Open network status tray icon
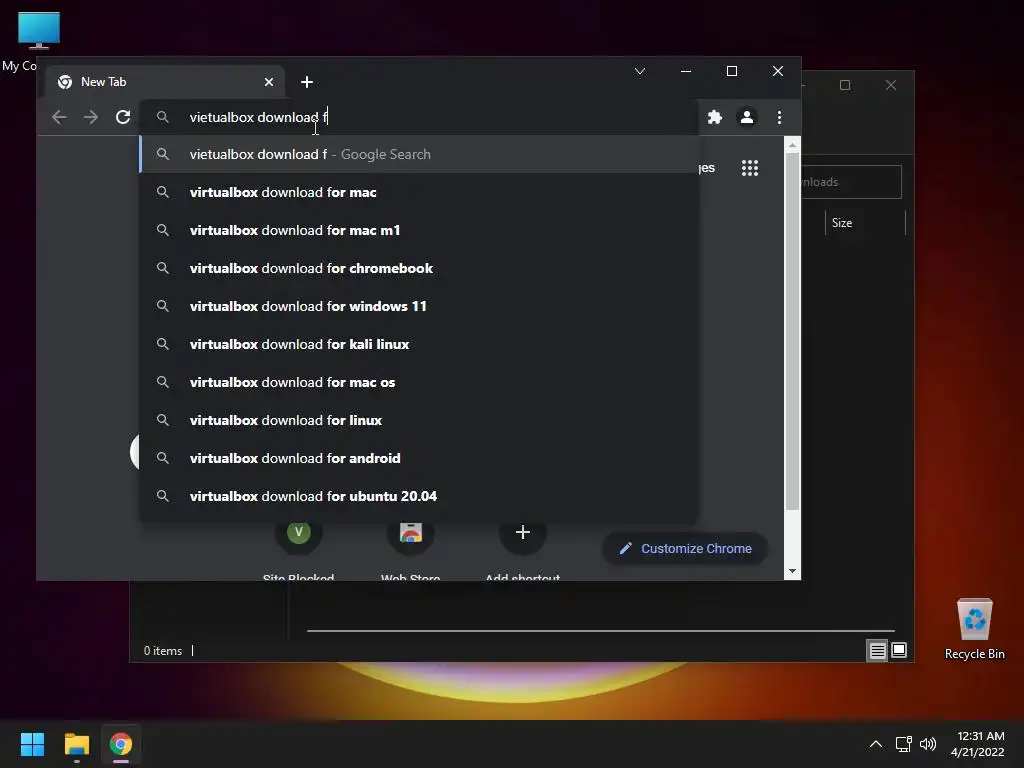 click(903, 744)
